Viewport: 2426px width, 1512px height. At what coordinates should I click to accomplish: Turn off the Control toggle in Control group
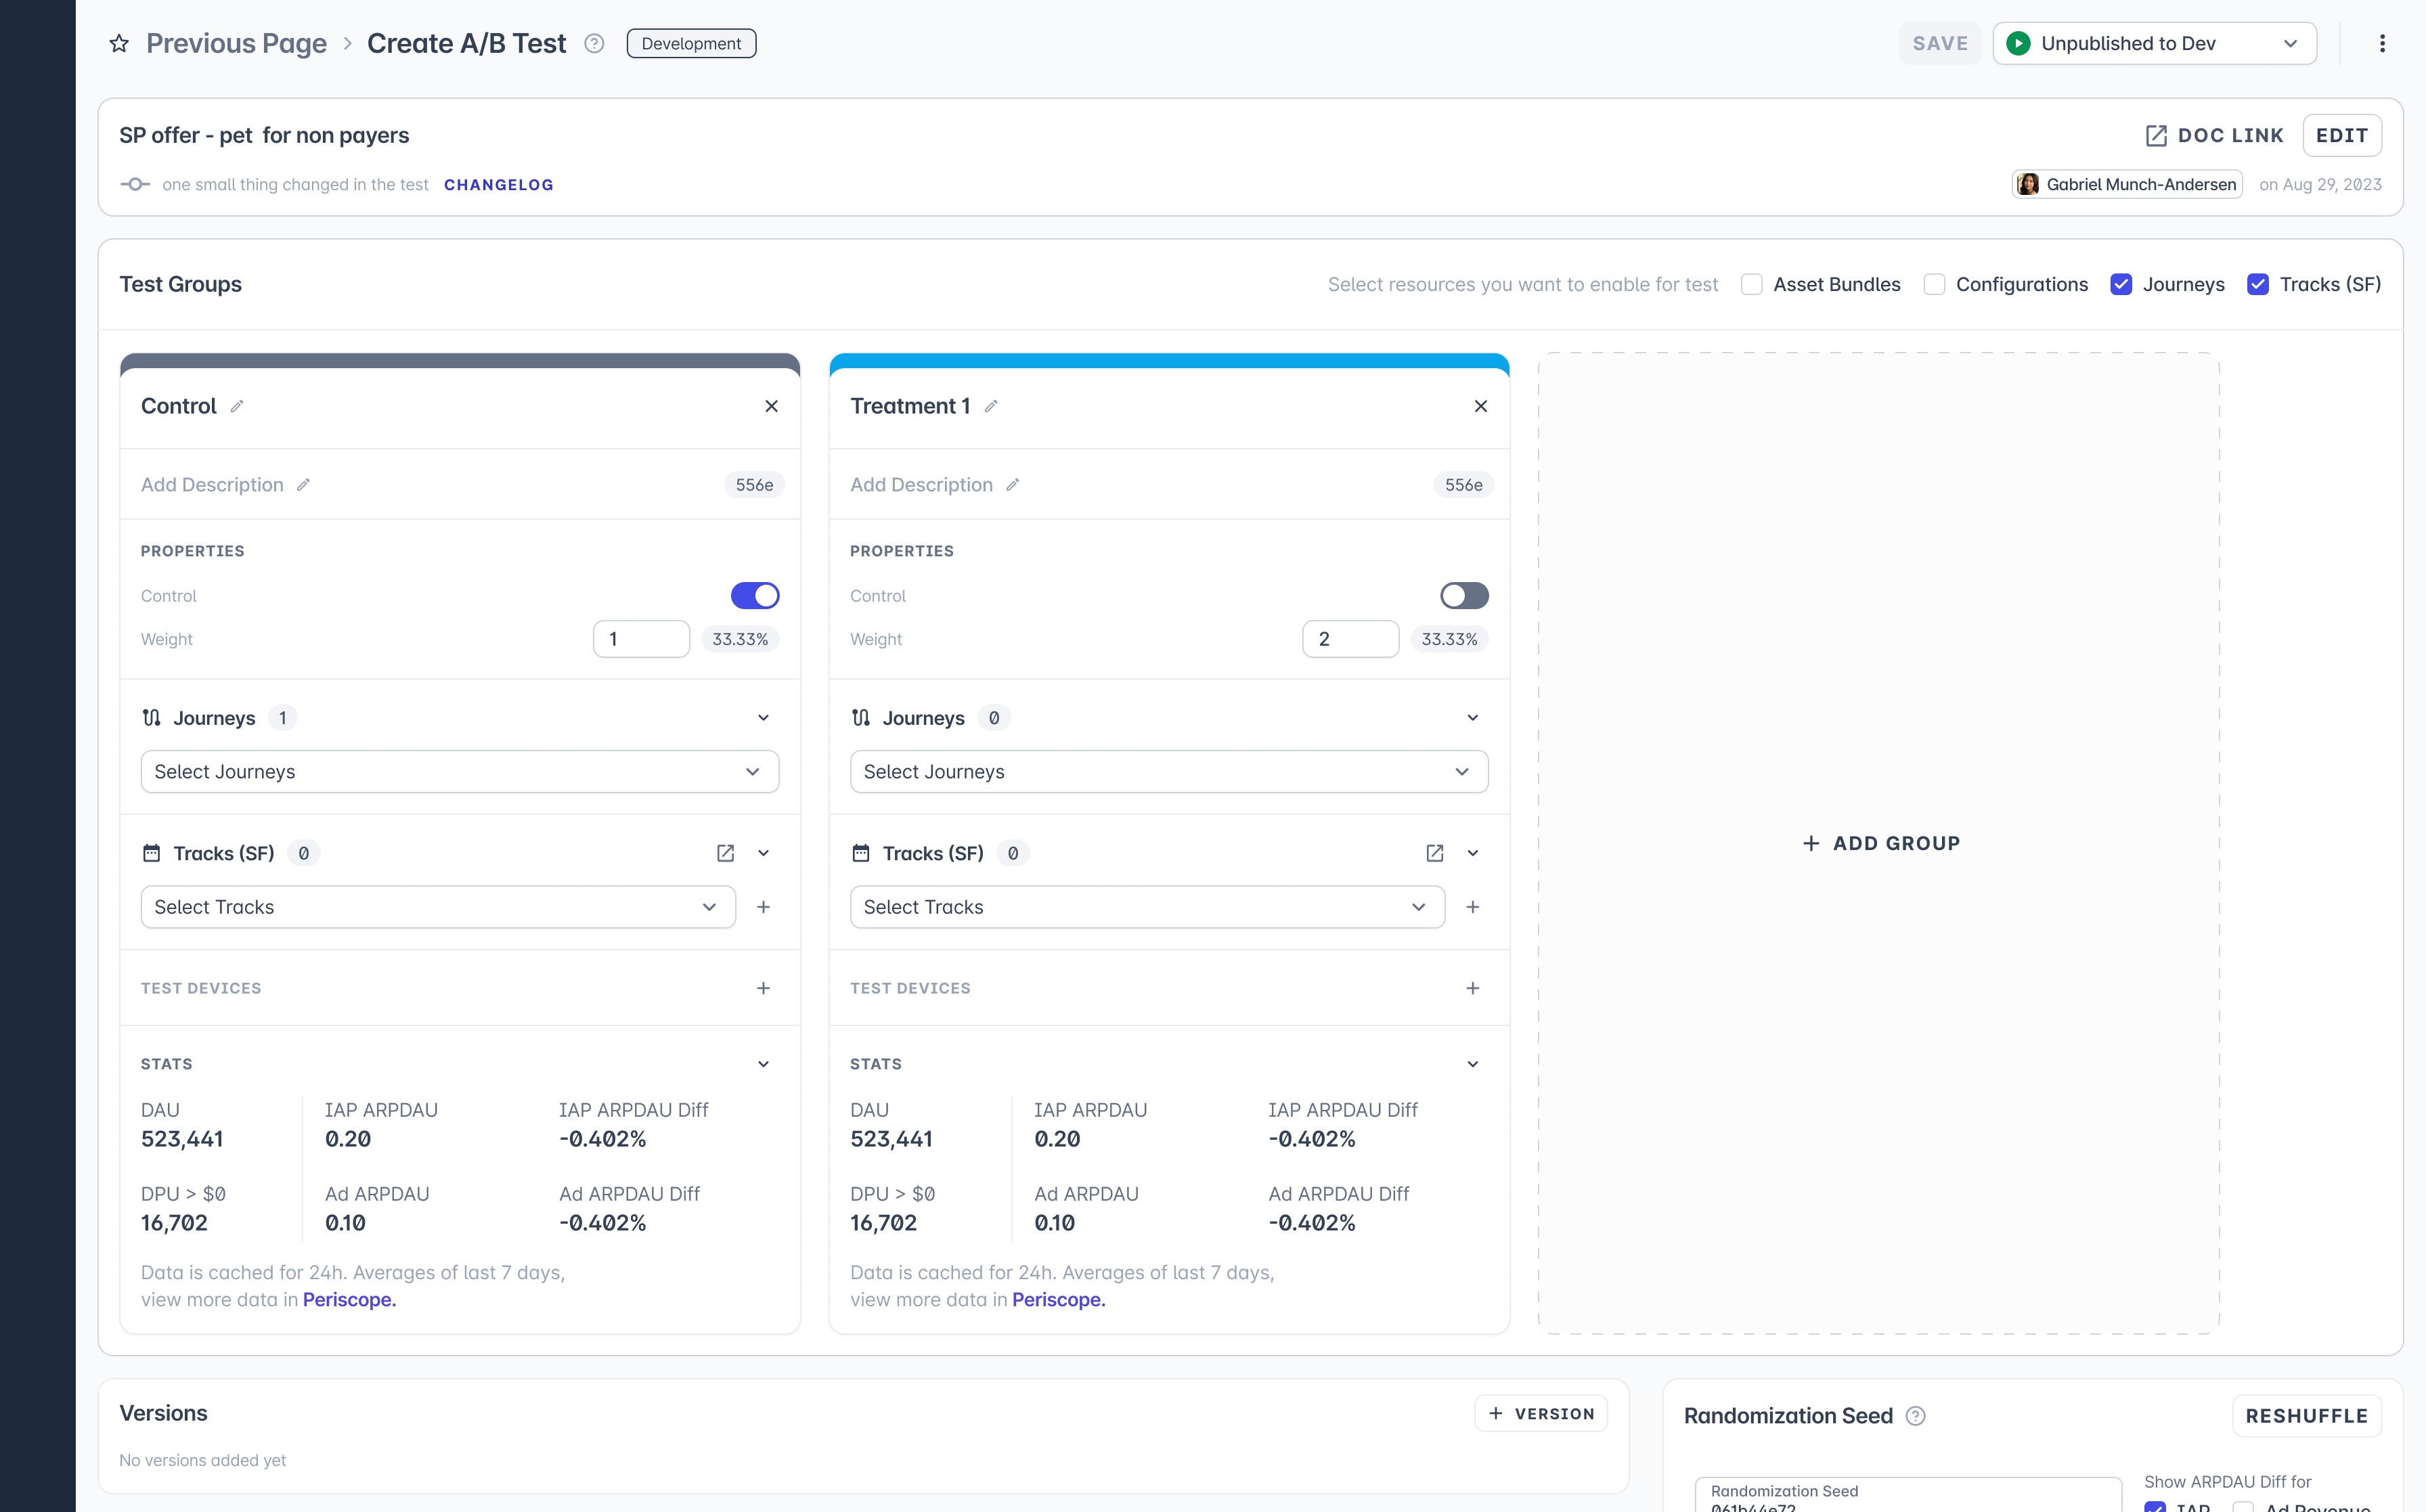coord(755,596)
